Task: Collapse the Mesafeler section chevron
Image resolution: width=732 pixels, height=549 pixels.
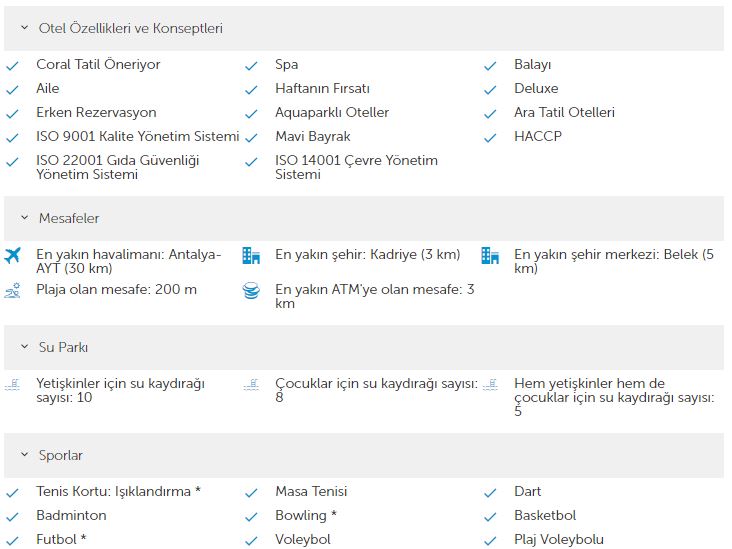Action: tap(25, 218)
